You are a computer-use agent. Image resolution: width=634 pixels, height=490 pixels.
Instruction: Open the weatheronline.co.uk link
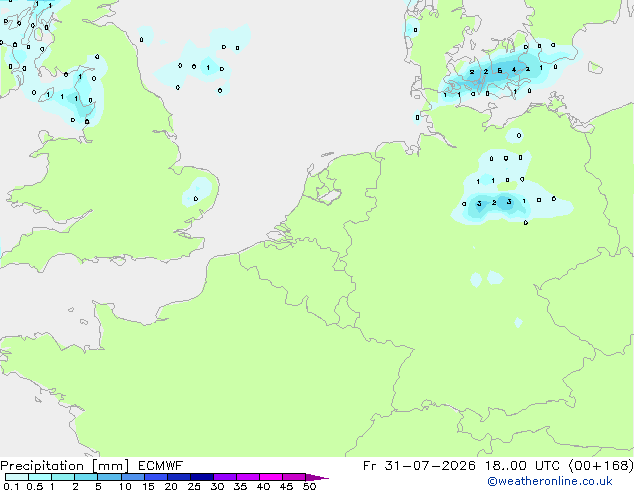point(550,481)
